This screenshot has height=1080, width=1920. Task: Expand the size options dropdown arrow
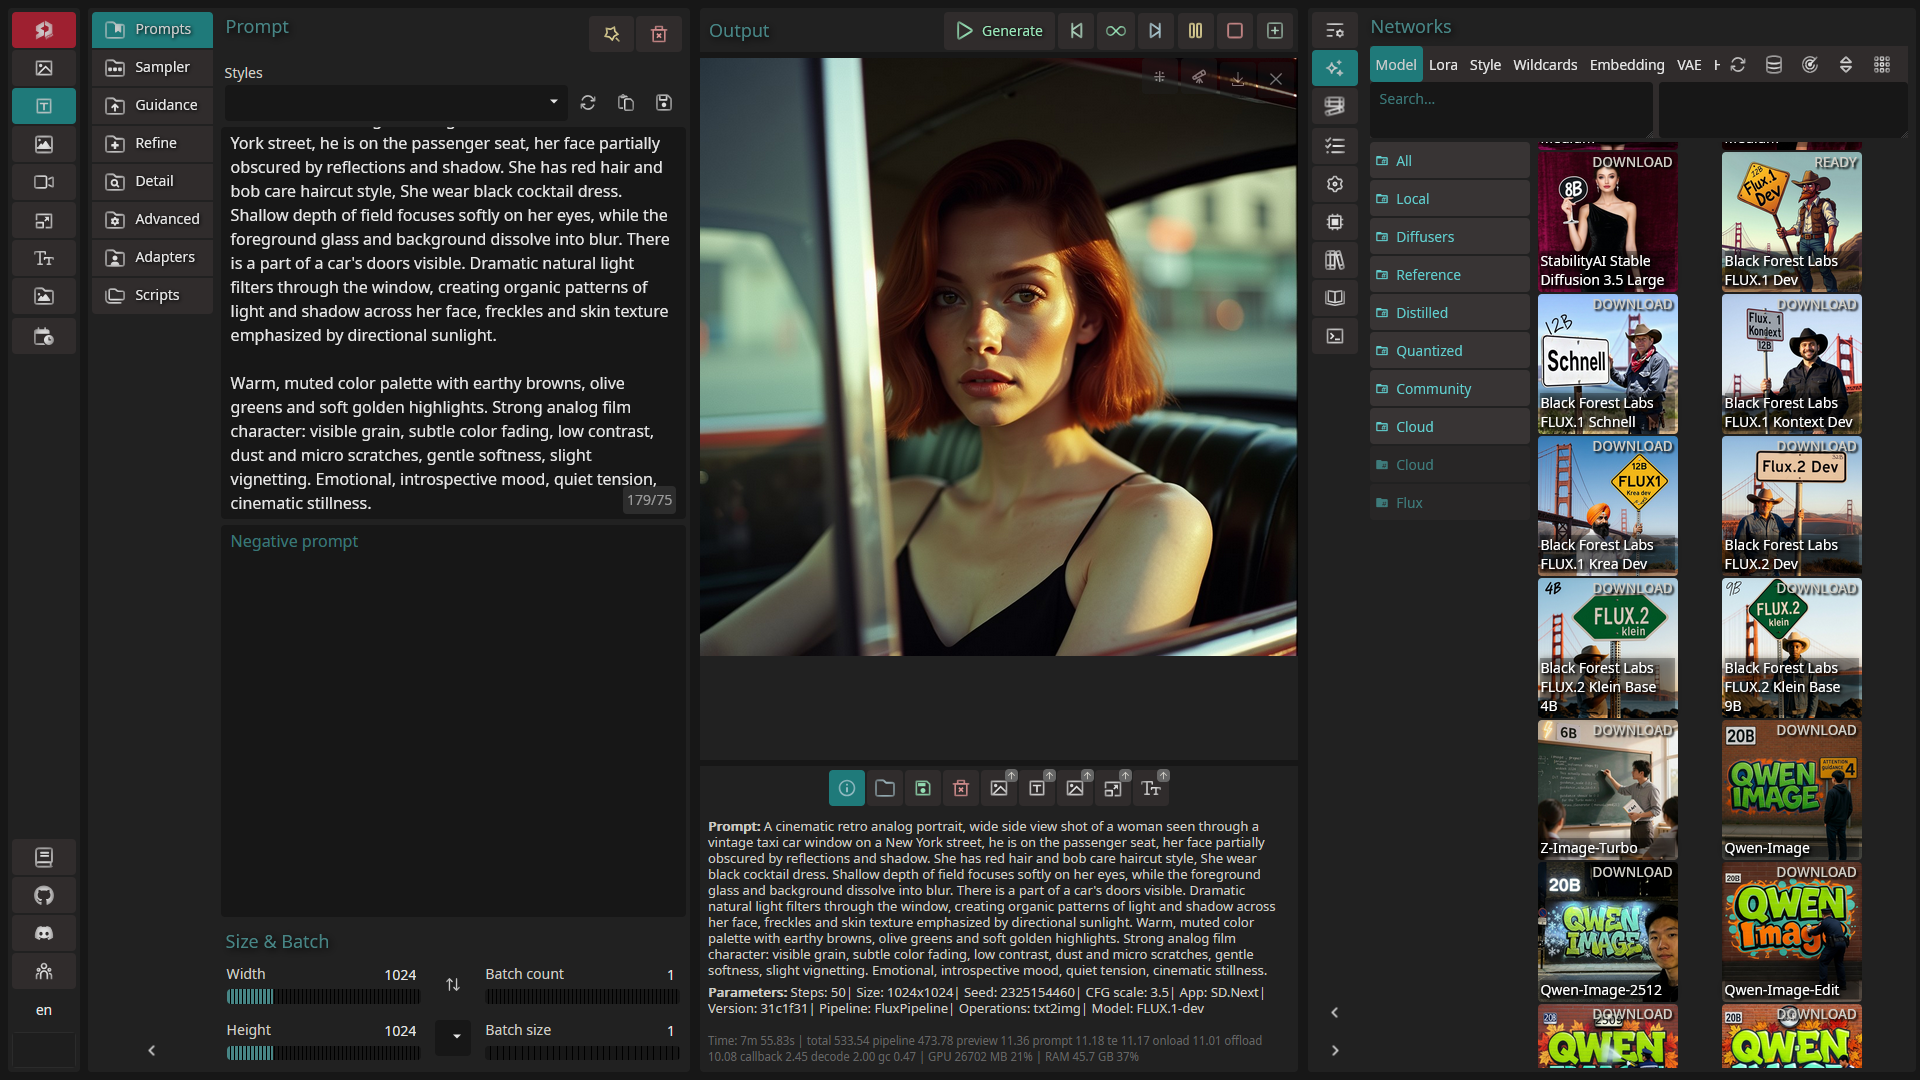point(455,1036)
